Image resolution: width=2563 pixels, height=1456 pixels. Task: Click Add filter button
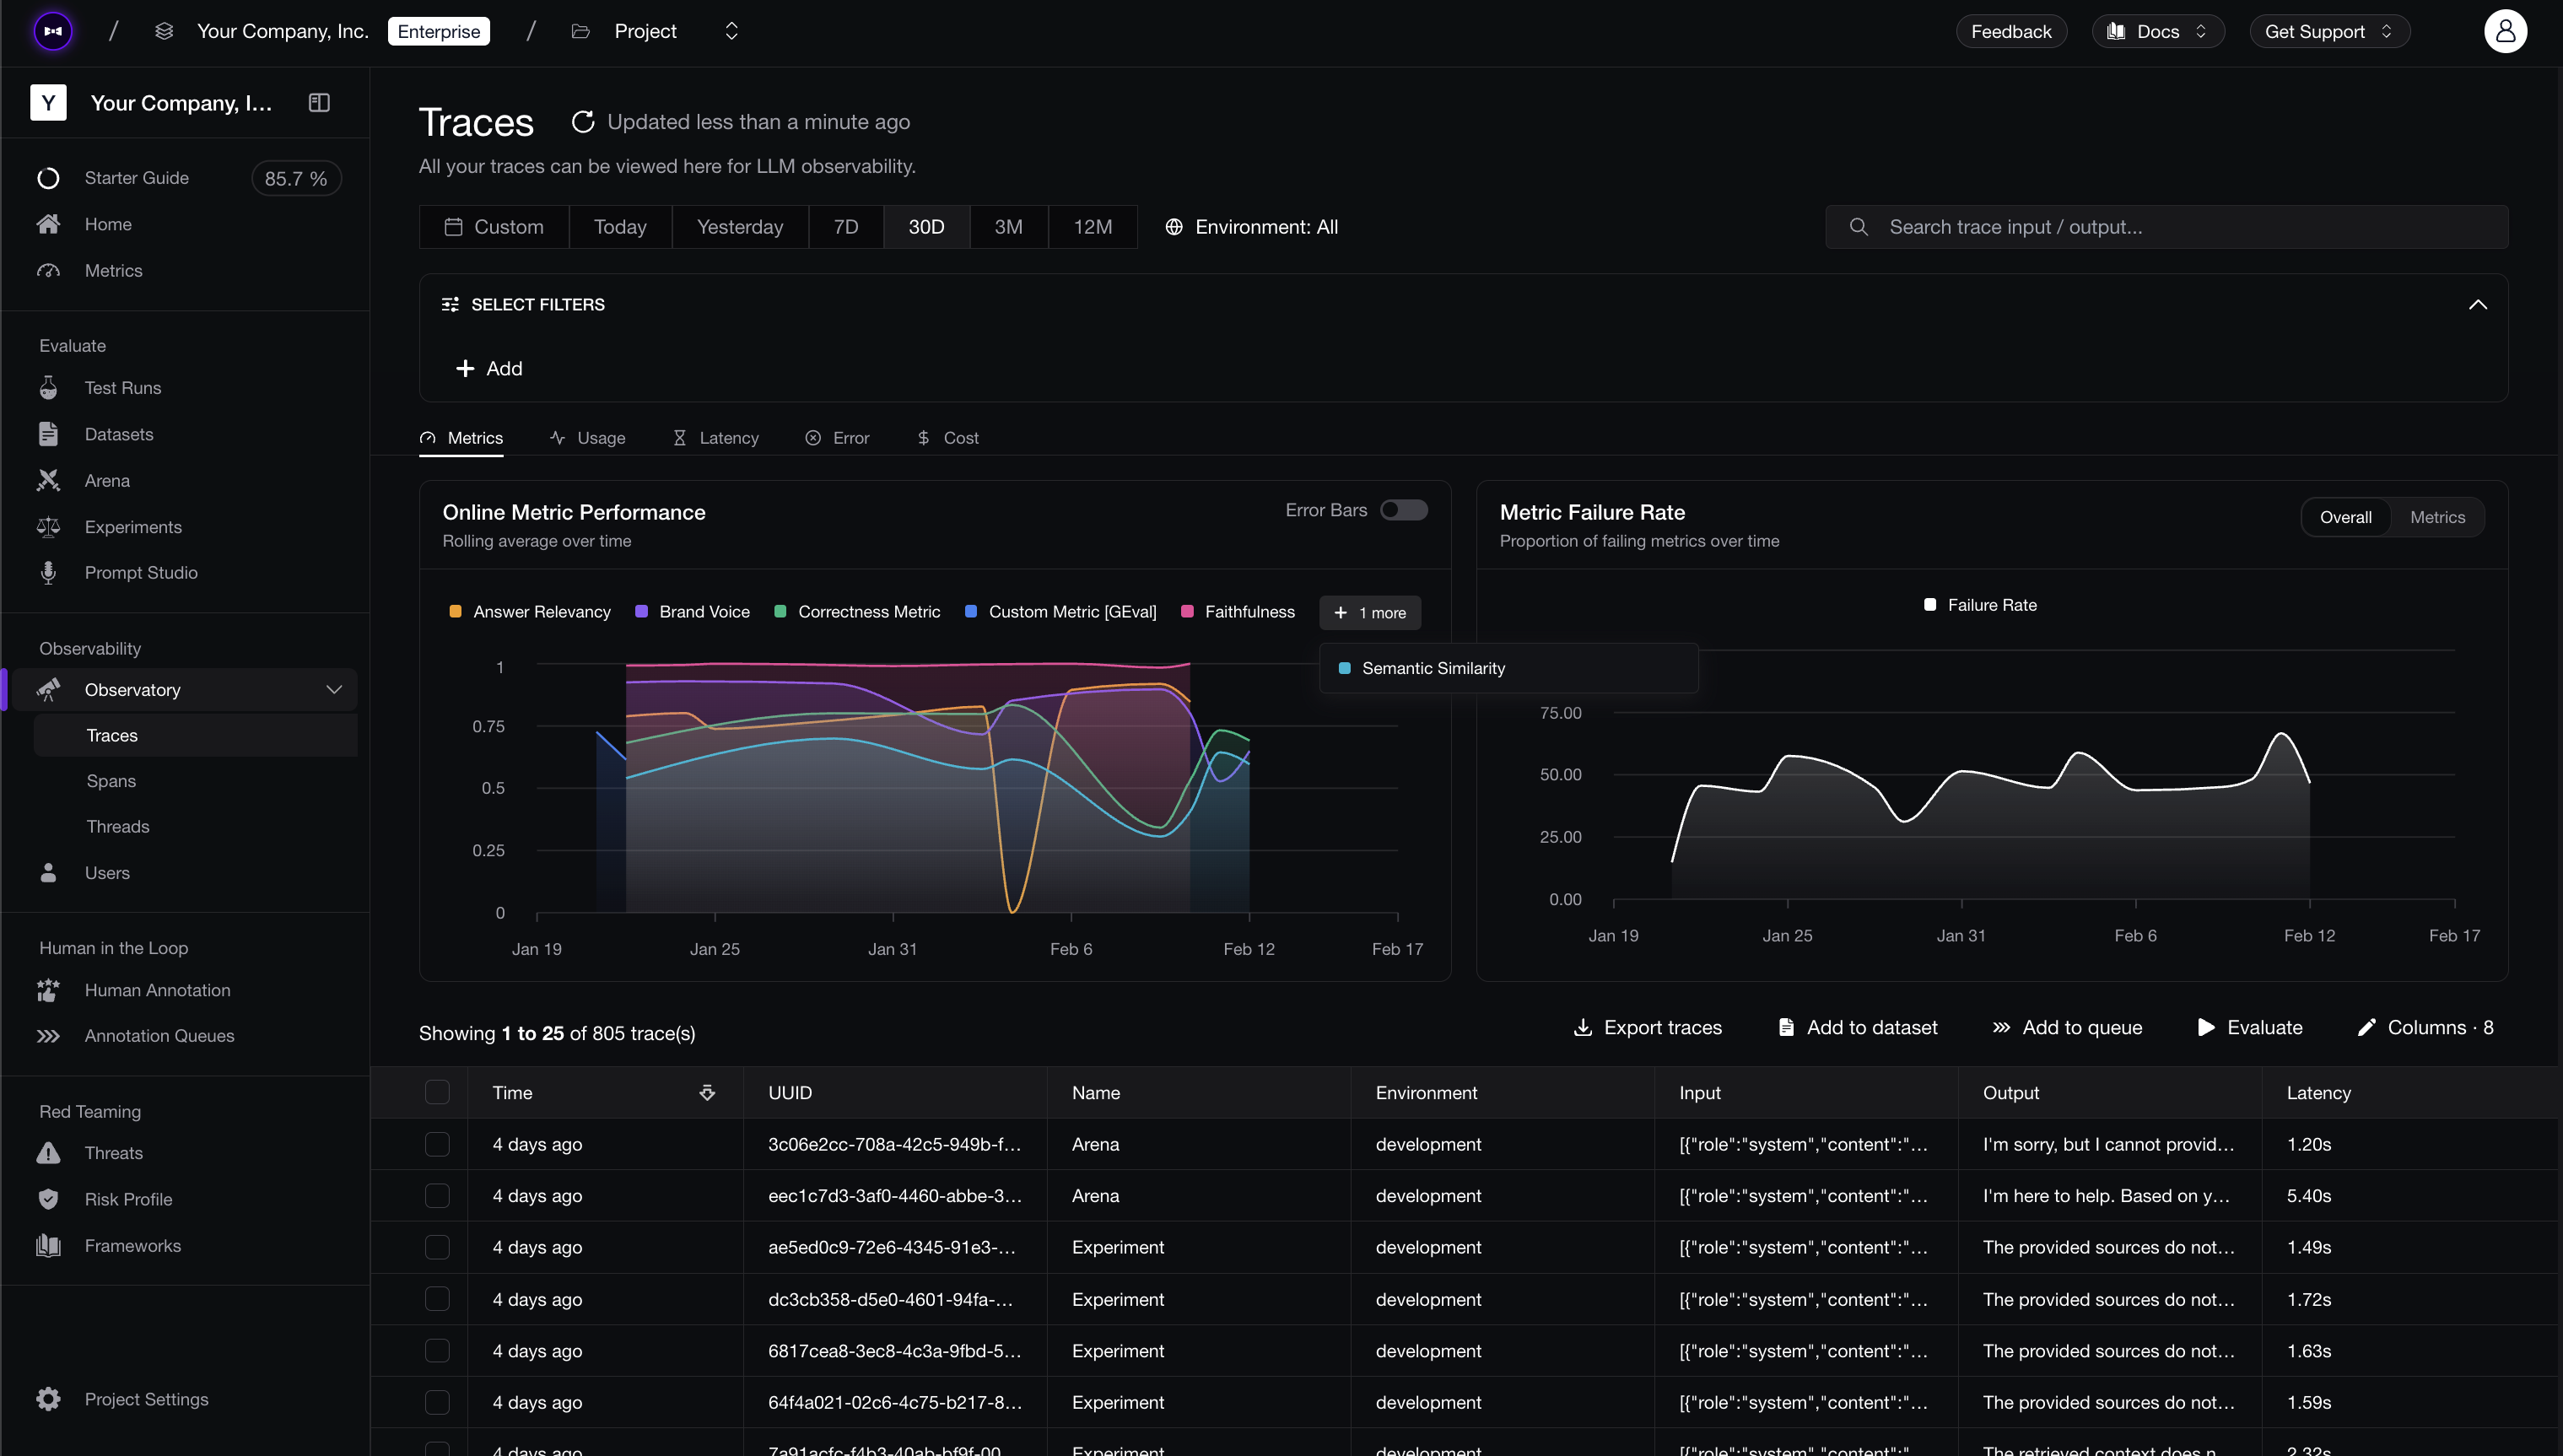coord(489,369)
